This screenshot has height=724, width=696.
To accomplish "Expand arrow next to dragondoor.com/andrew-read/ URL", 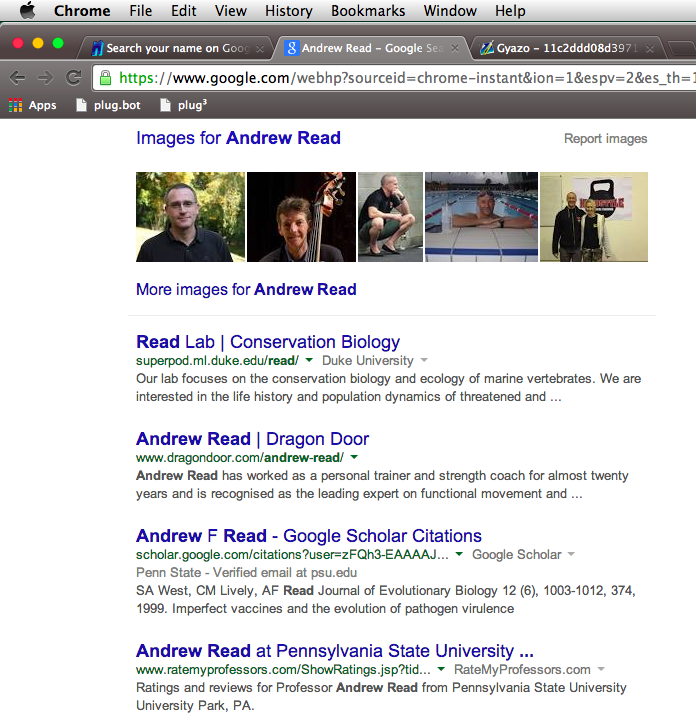I will tap(354, 457).
